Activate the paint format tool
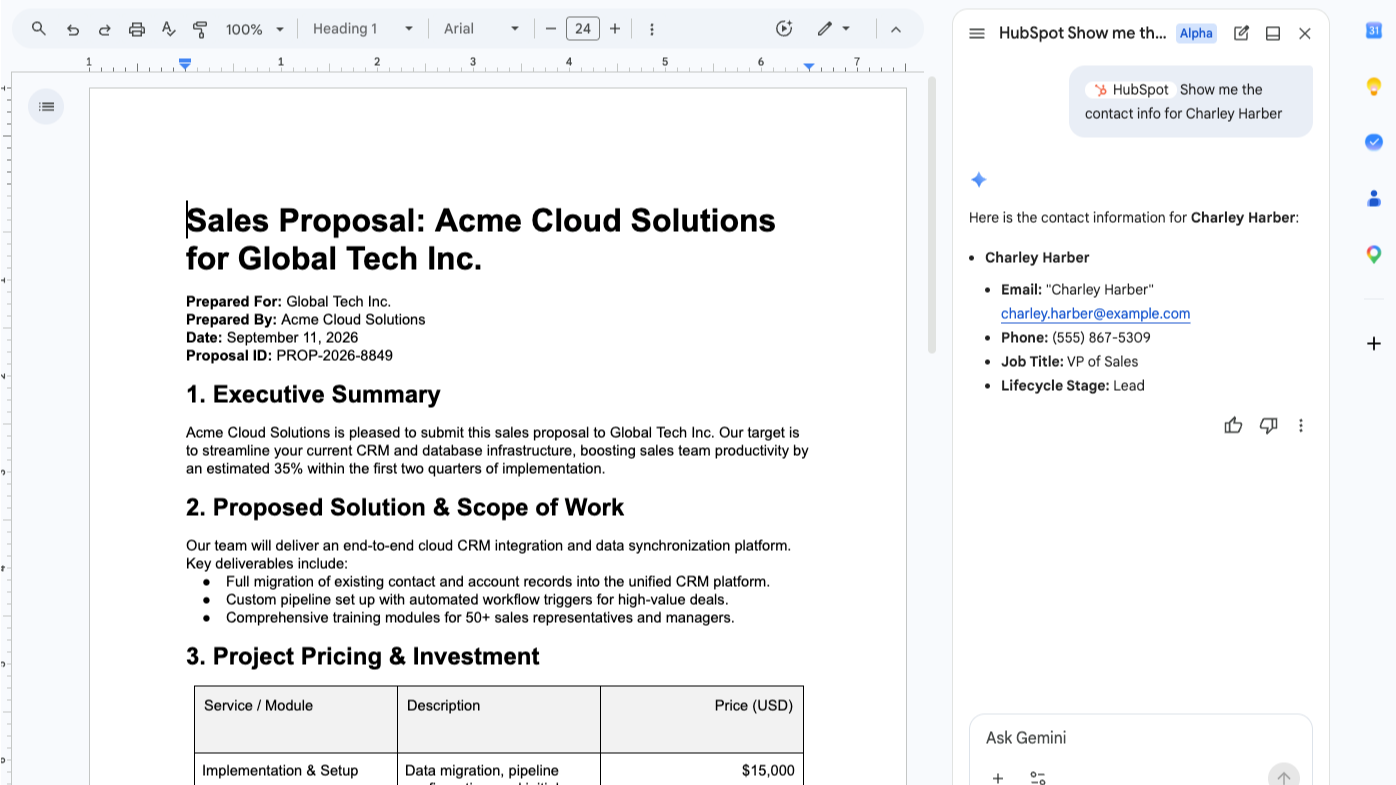This screenshot has width=1396, height=785. 200,29
